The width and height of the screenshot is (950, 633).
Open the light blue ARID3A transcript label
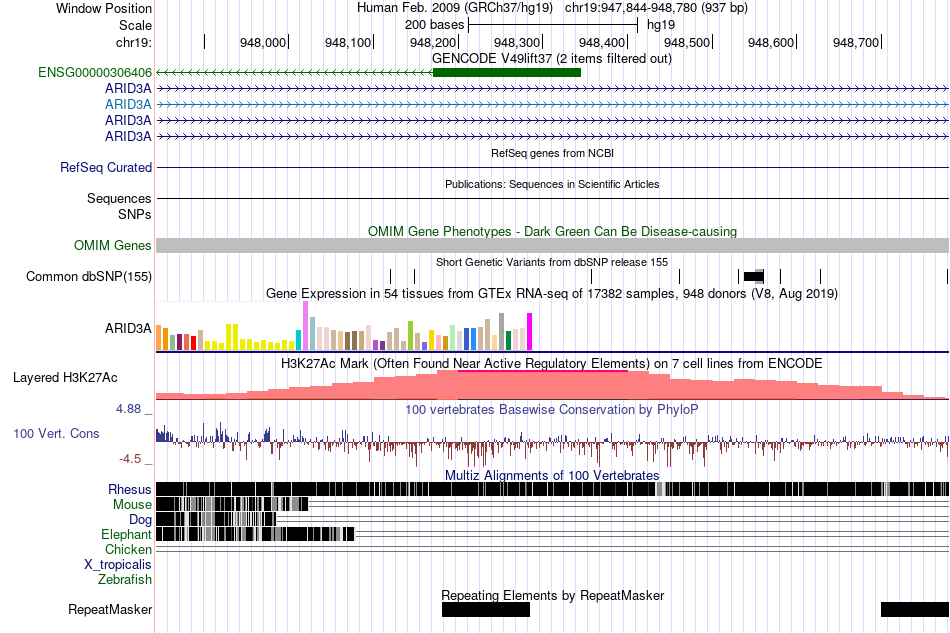coord(128,104)
